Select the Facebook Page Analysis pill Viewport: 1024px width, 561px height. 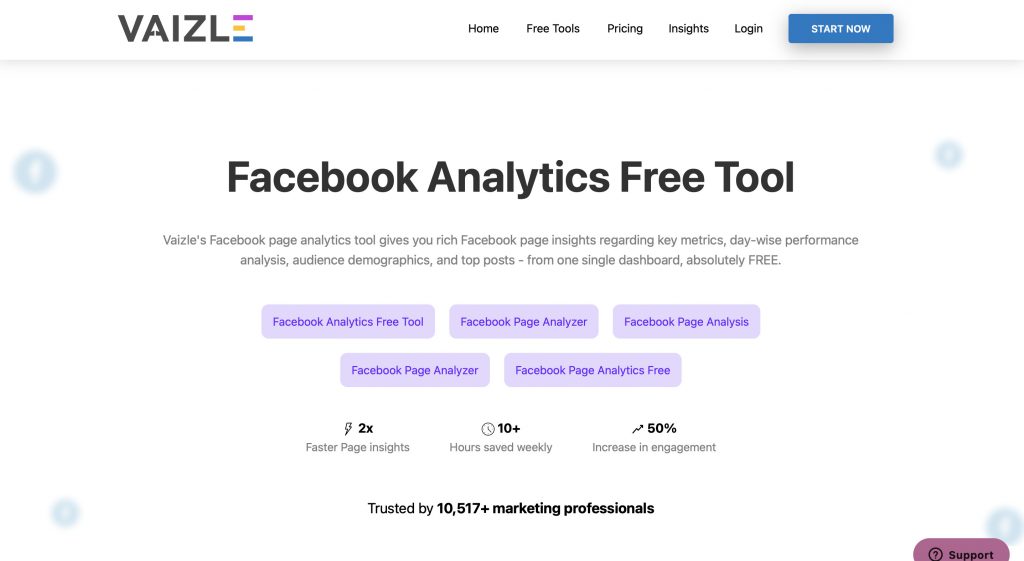686,321
